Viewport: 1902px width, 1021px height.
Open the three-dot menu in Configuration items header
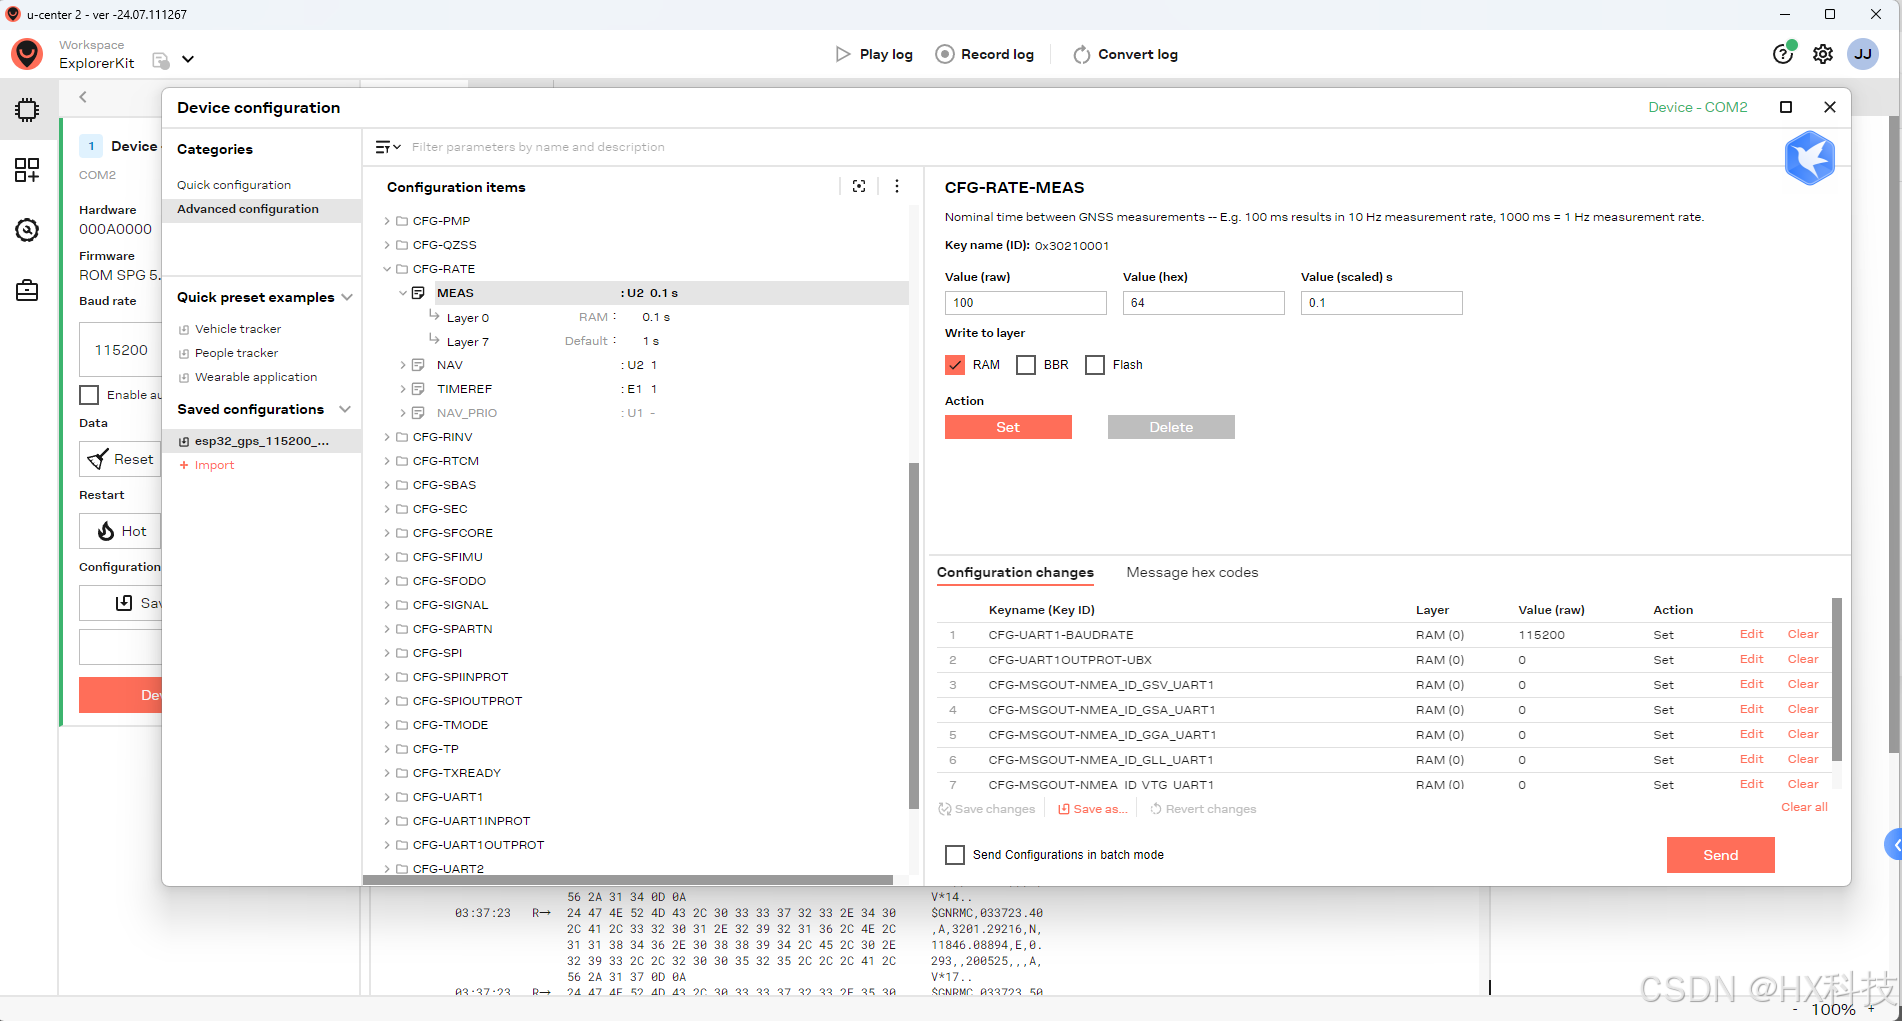pos(897,186)
